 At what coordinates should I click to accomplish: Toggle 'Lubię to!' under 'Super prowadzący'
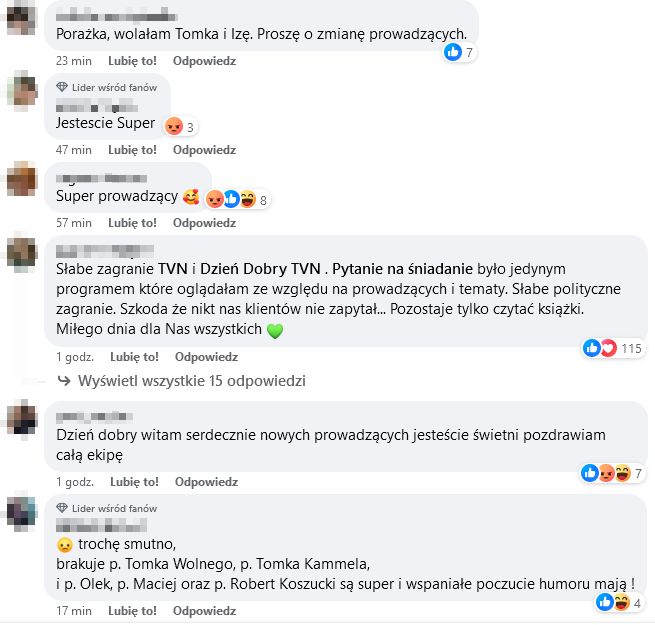pyautogui.click(x=132, y=223)
